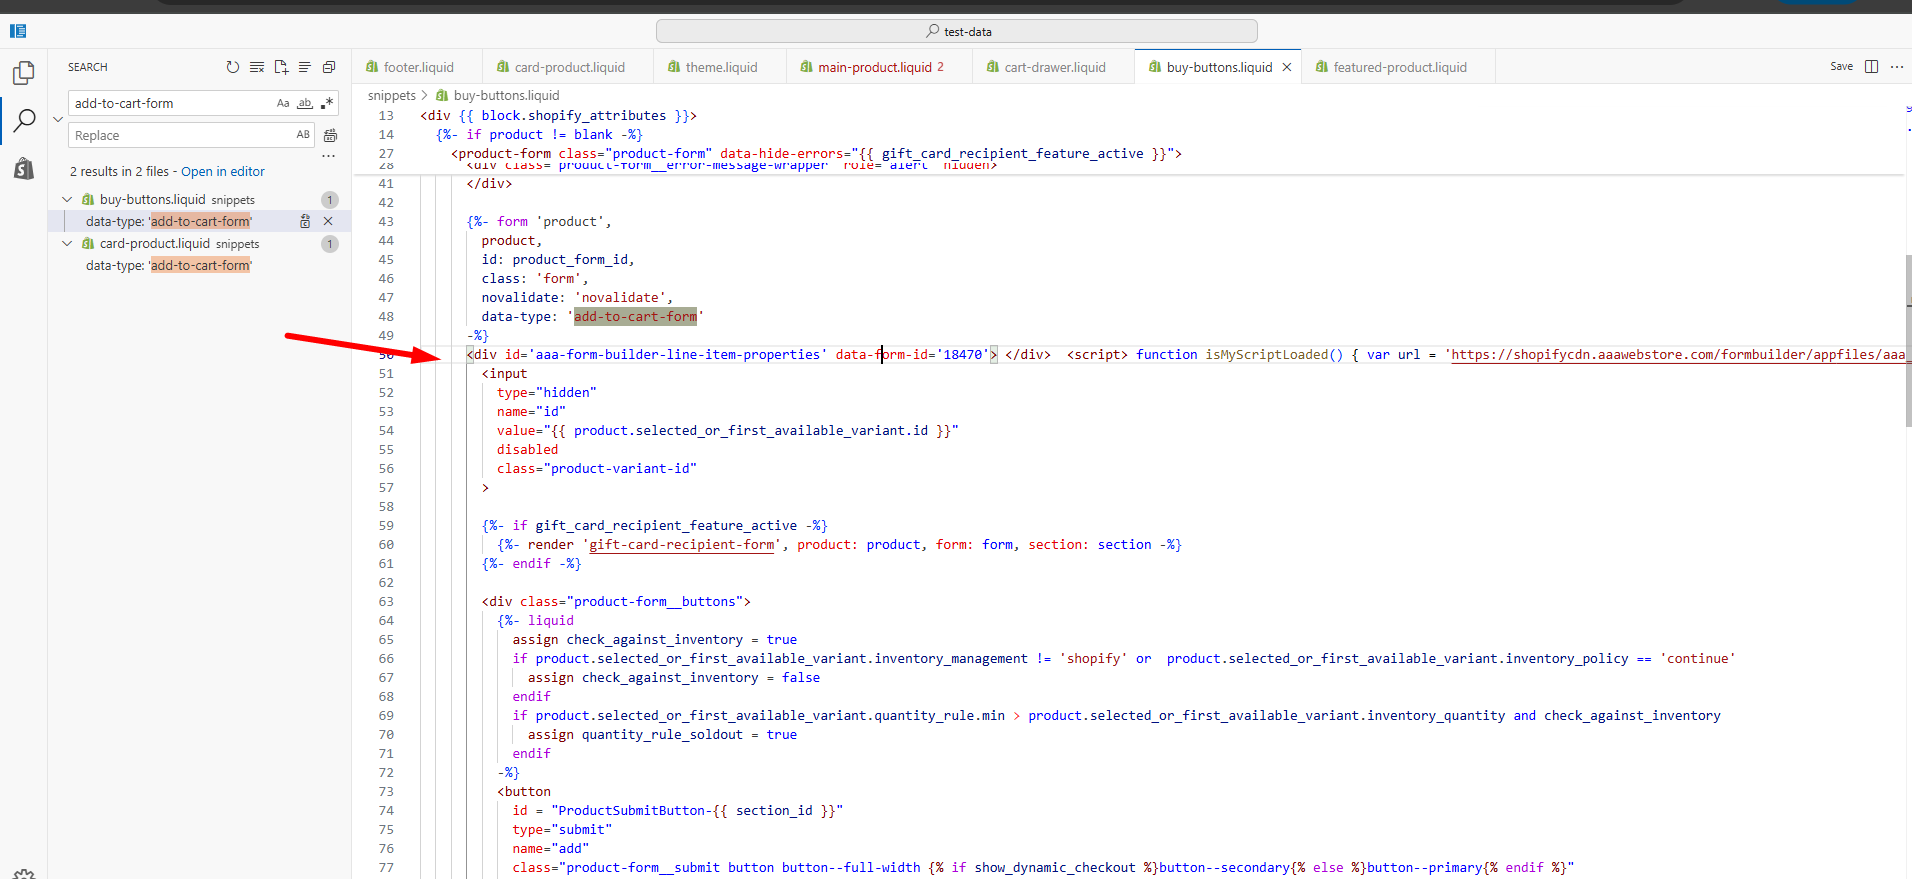
Task: Toggle Match Case in search box
Action: pyautogui.click(x=283, y=103)
